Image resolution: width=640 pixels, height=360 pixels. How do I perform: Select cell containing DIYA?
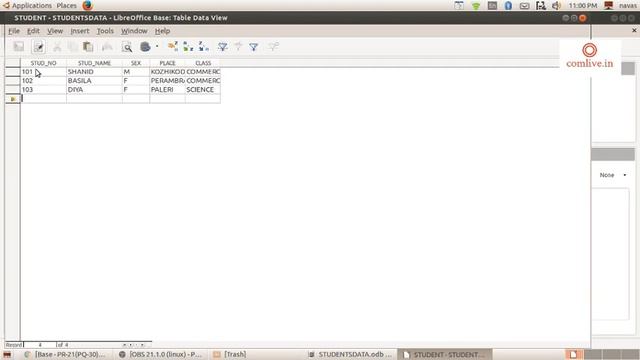[94, 90]
